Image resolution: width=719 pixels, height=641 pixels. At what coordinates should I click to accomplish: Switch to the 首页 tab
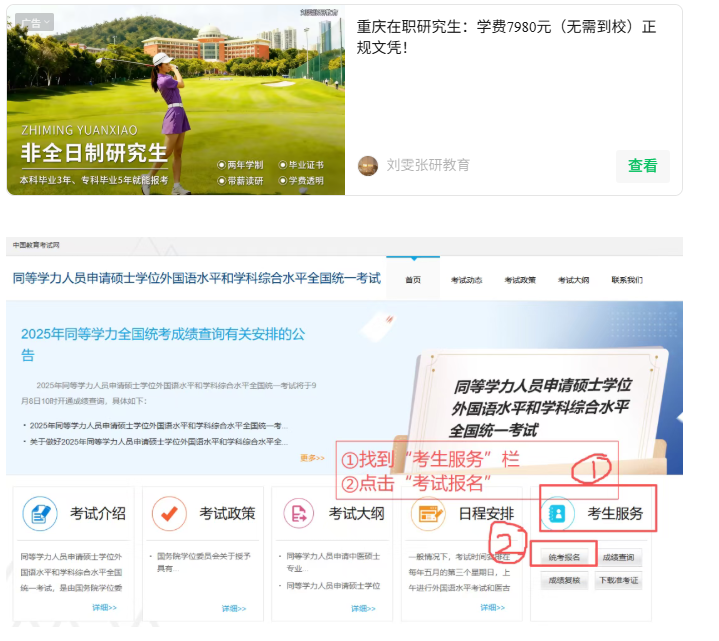pos(413,280)
